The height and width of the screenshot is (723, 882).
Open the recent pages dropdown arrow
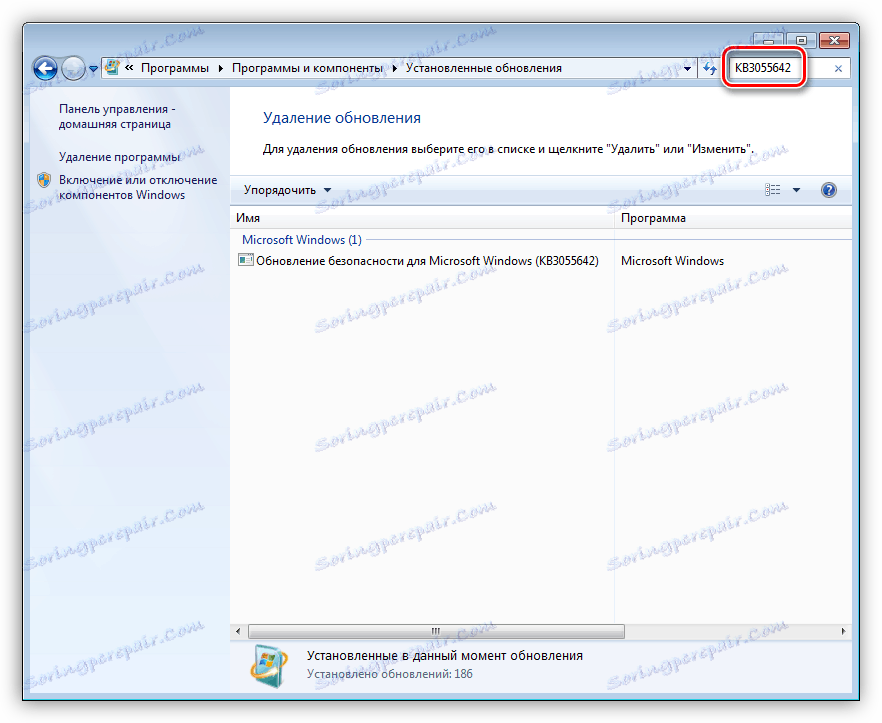[x=93, y=69]
